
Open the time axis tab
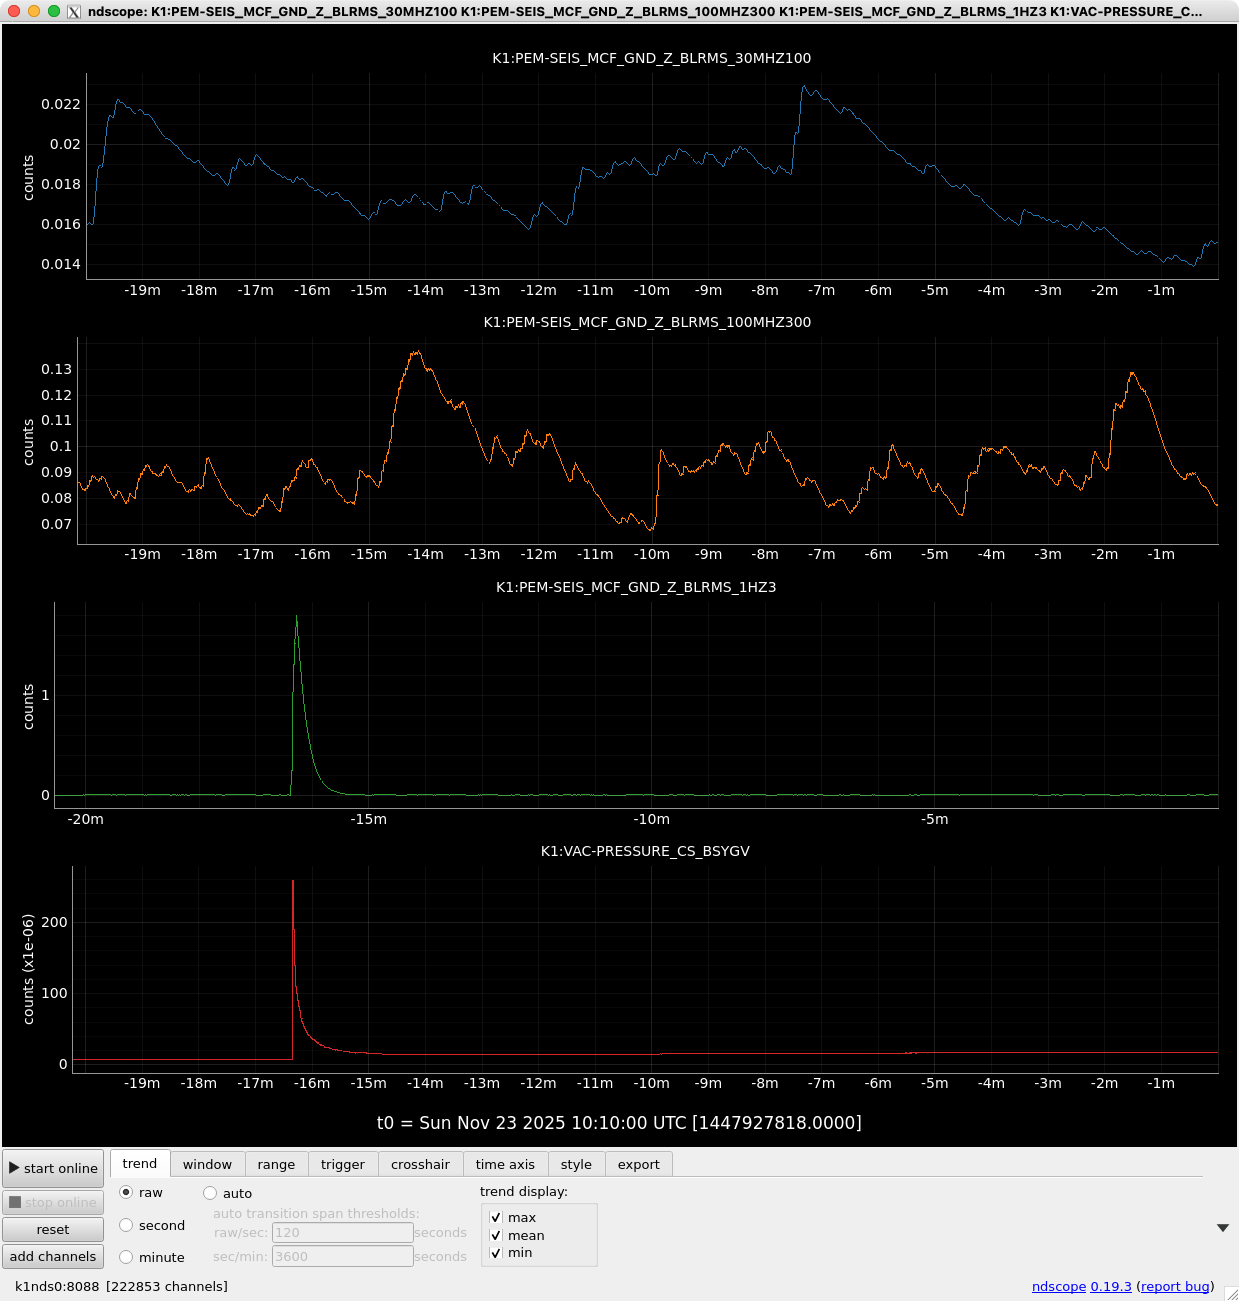point(505,1164)
